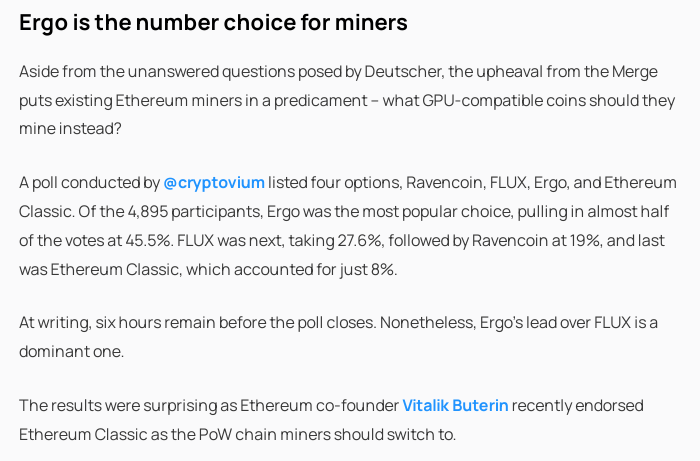Follow the Vitalik Buterin hyperlink
The height and width of the screenshot is (461, 700).
coord(455,406)
